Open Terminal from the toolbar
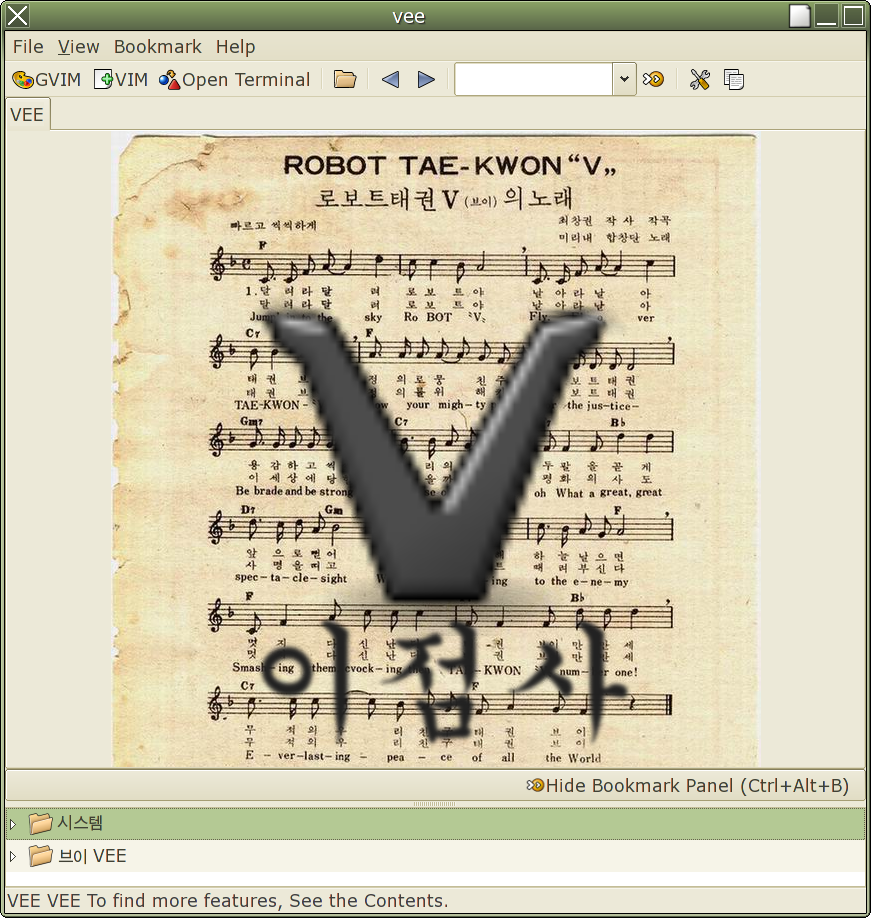 click(x=235, y=80)
